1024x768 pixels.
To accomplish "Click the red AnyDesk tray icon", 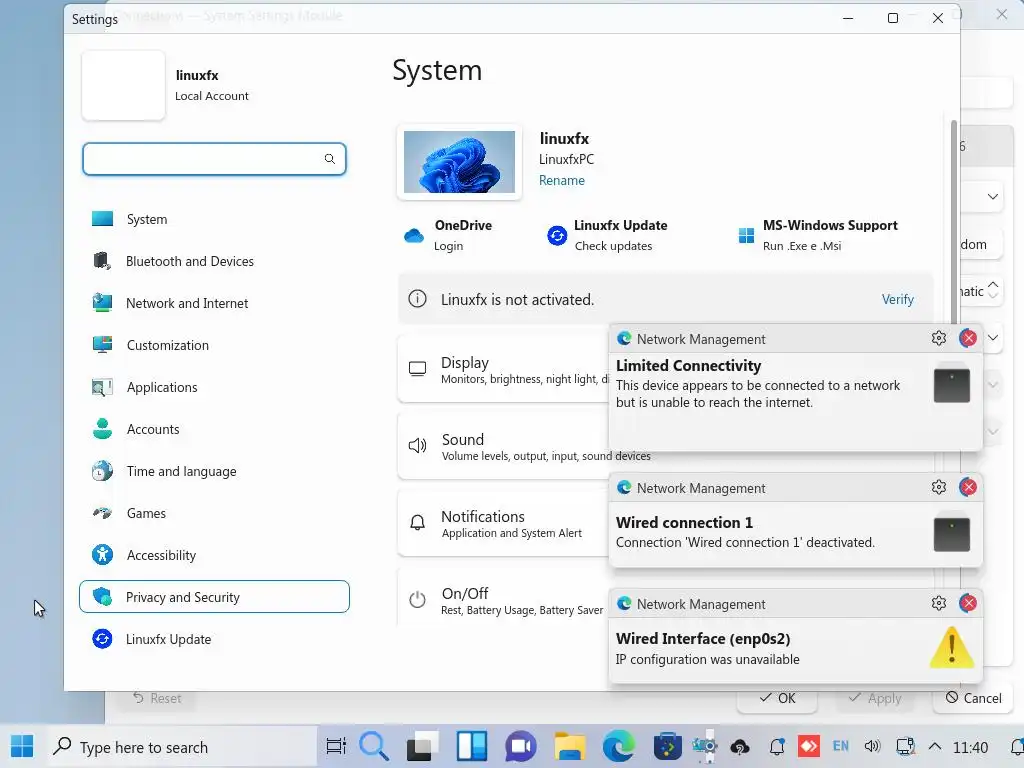I will [808, 746].
